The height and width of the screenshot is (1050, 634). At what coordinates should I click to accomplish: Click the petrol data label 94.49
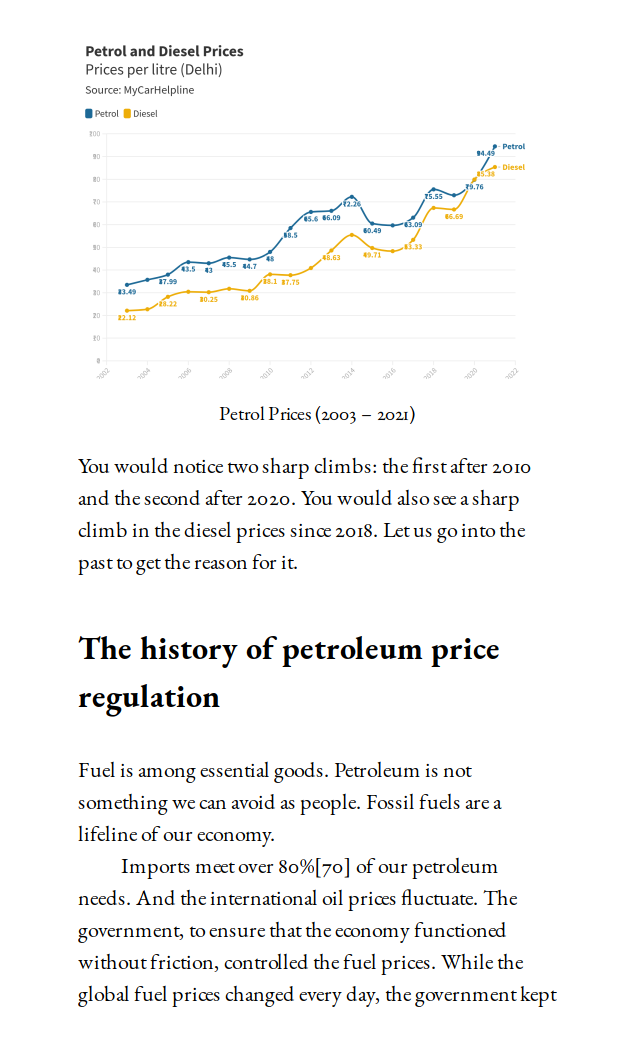click(485, 153)
